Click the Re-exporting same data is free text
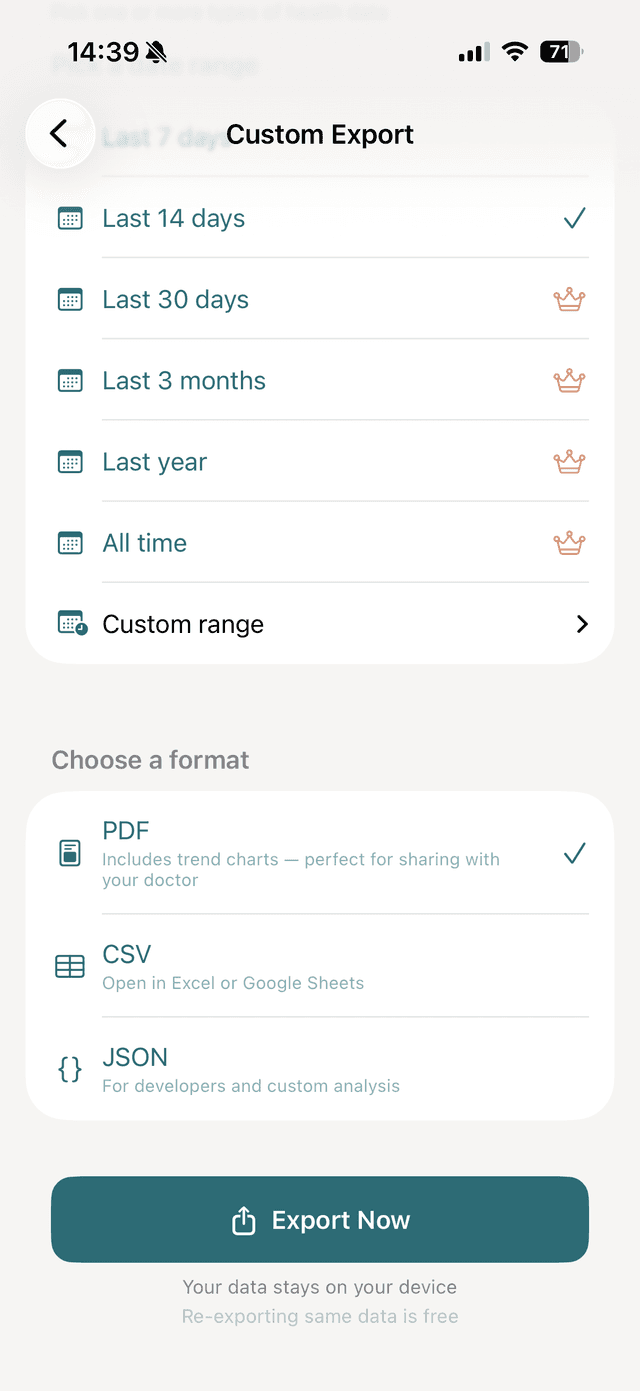This screenshot has width=640, height=1391. click(x=320, y=1316)
